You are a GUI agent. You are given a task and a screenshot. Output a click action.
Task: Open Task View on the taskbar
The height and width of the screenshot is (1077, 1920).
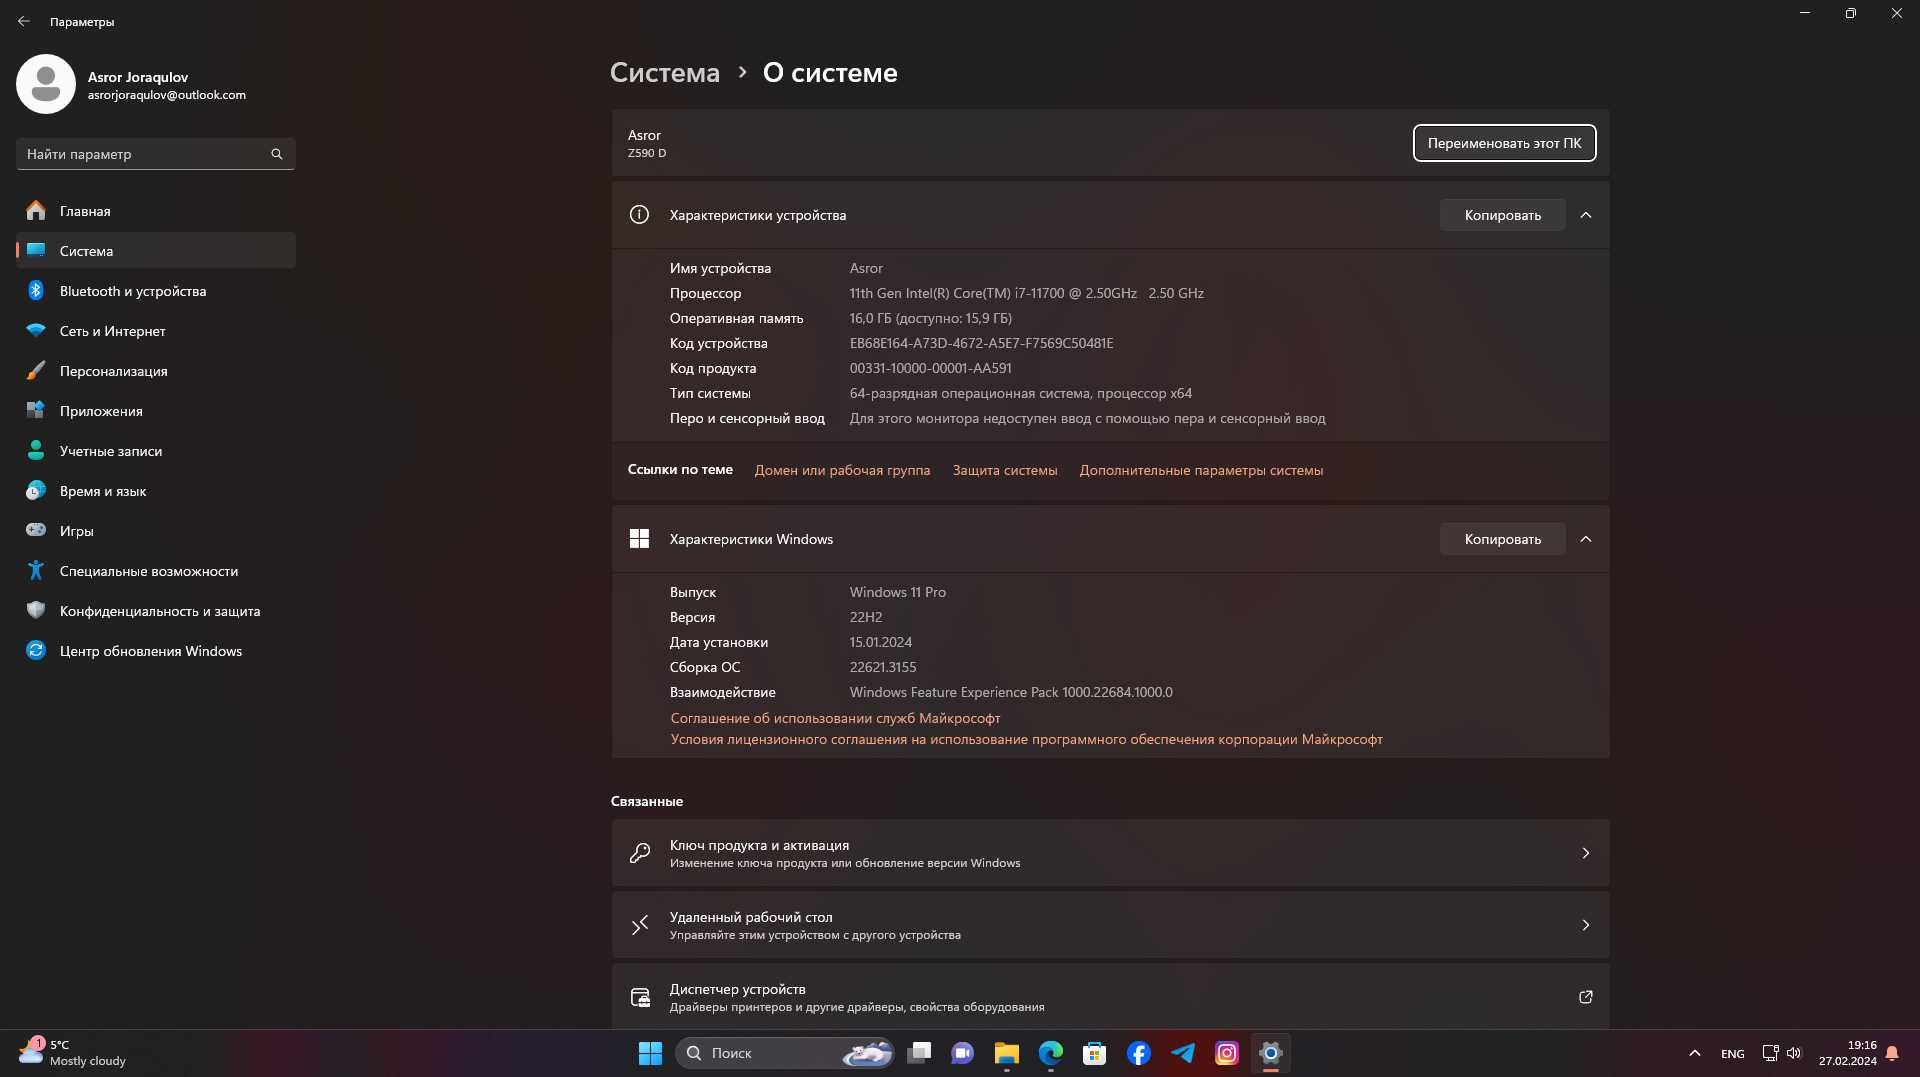tap(919, 1053)
